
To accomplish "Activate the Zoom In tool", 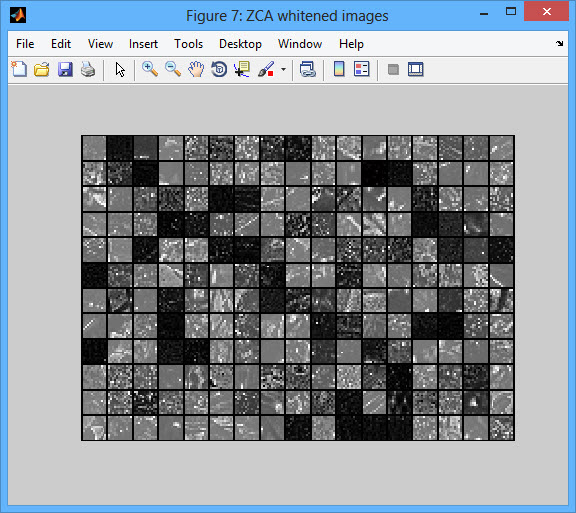I will tap(150, 69).
